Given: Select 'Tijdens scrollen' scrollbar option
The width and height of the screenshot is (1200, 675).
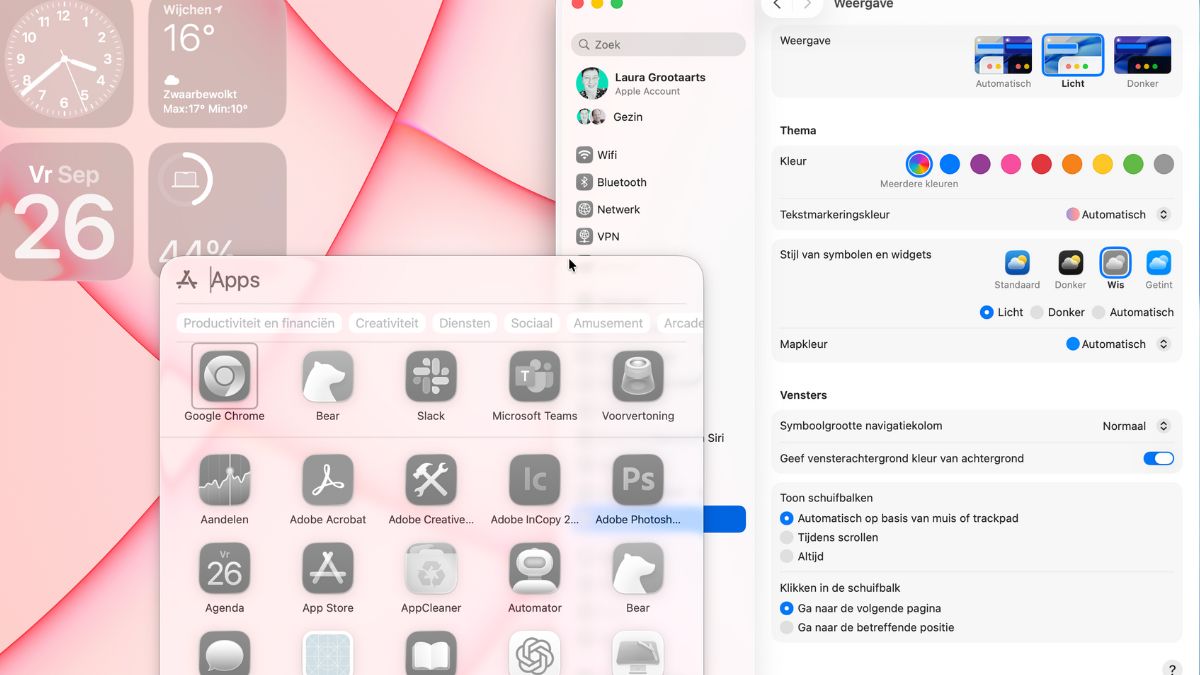Looking at the screenshot, I should pos(787,537).
